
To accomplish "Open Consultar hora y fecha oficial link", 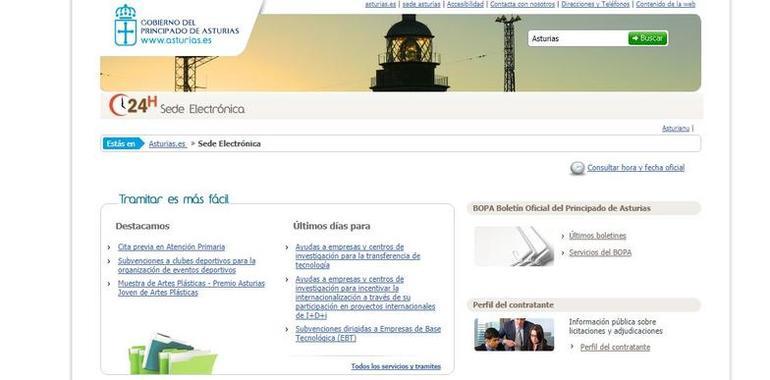I will [x=636, y=167].
